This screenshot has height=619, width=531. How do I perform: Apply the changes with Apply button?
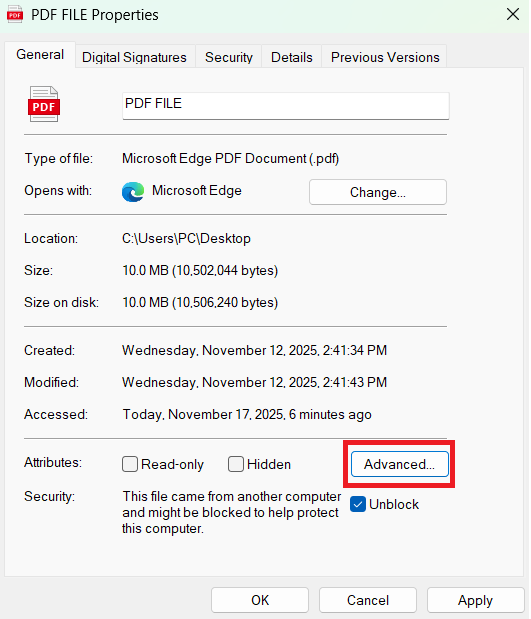(475, 600)
